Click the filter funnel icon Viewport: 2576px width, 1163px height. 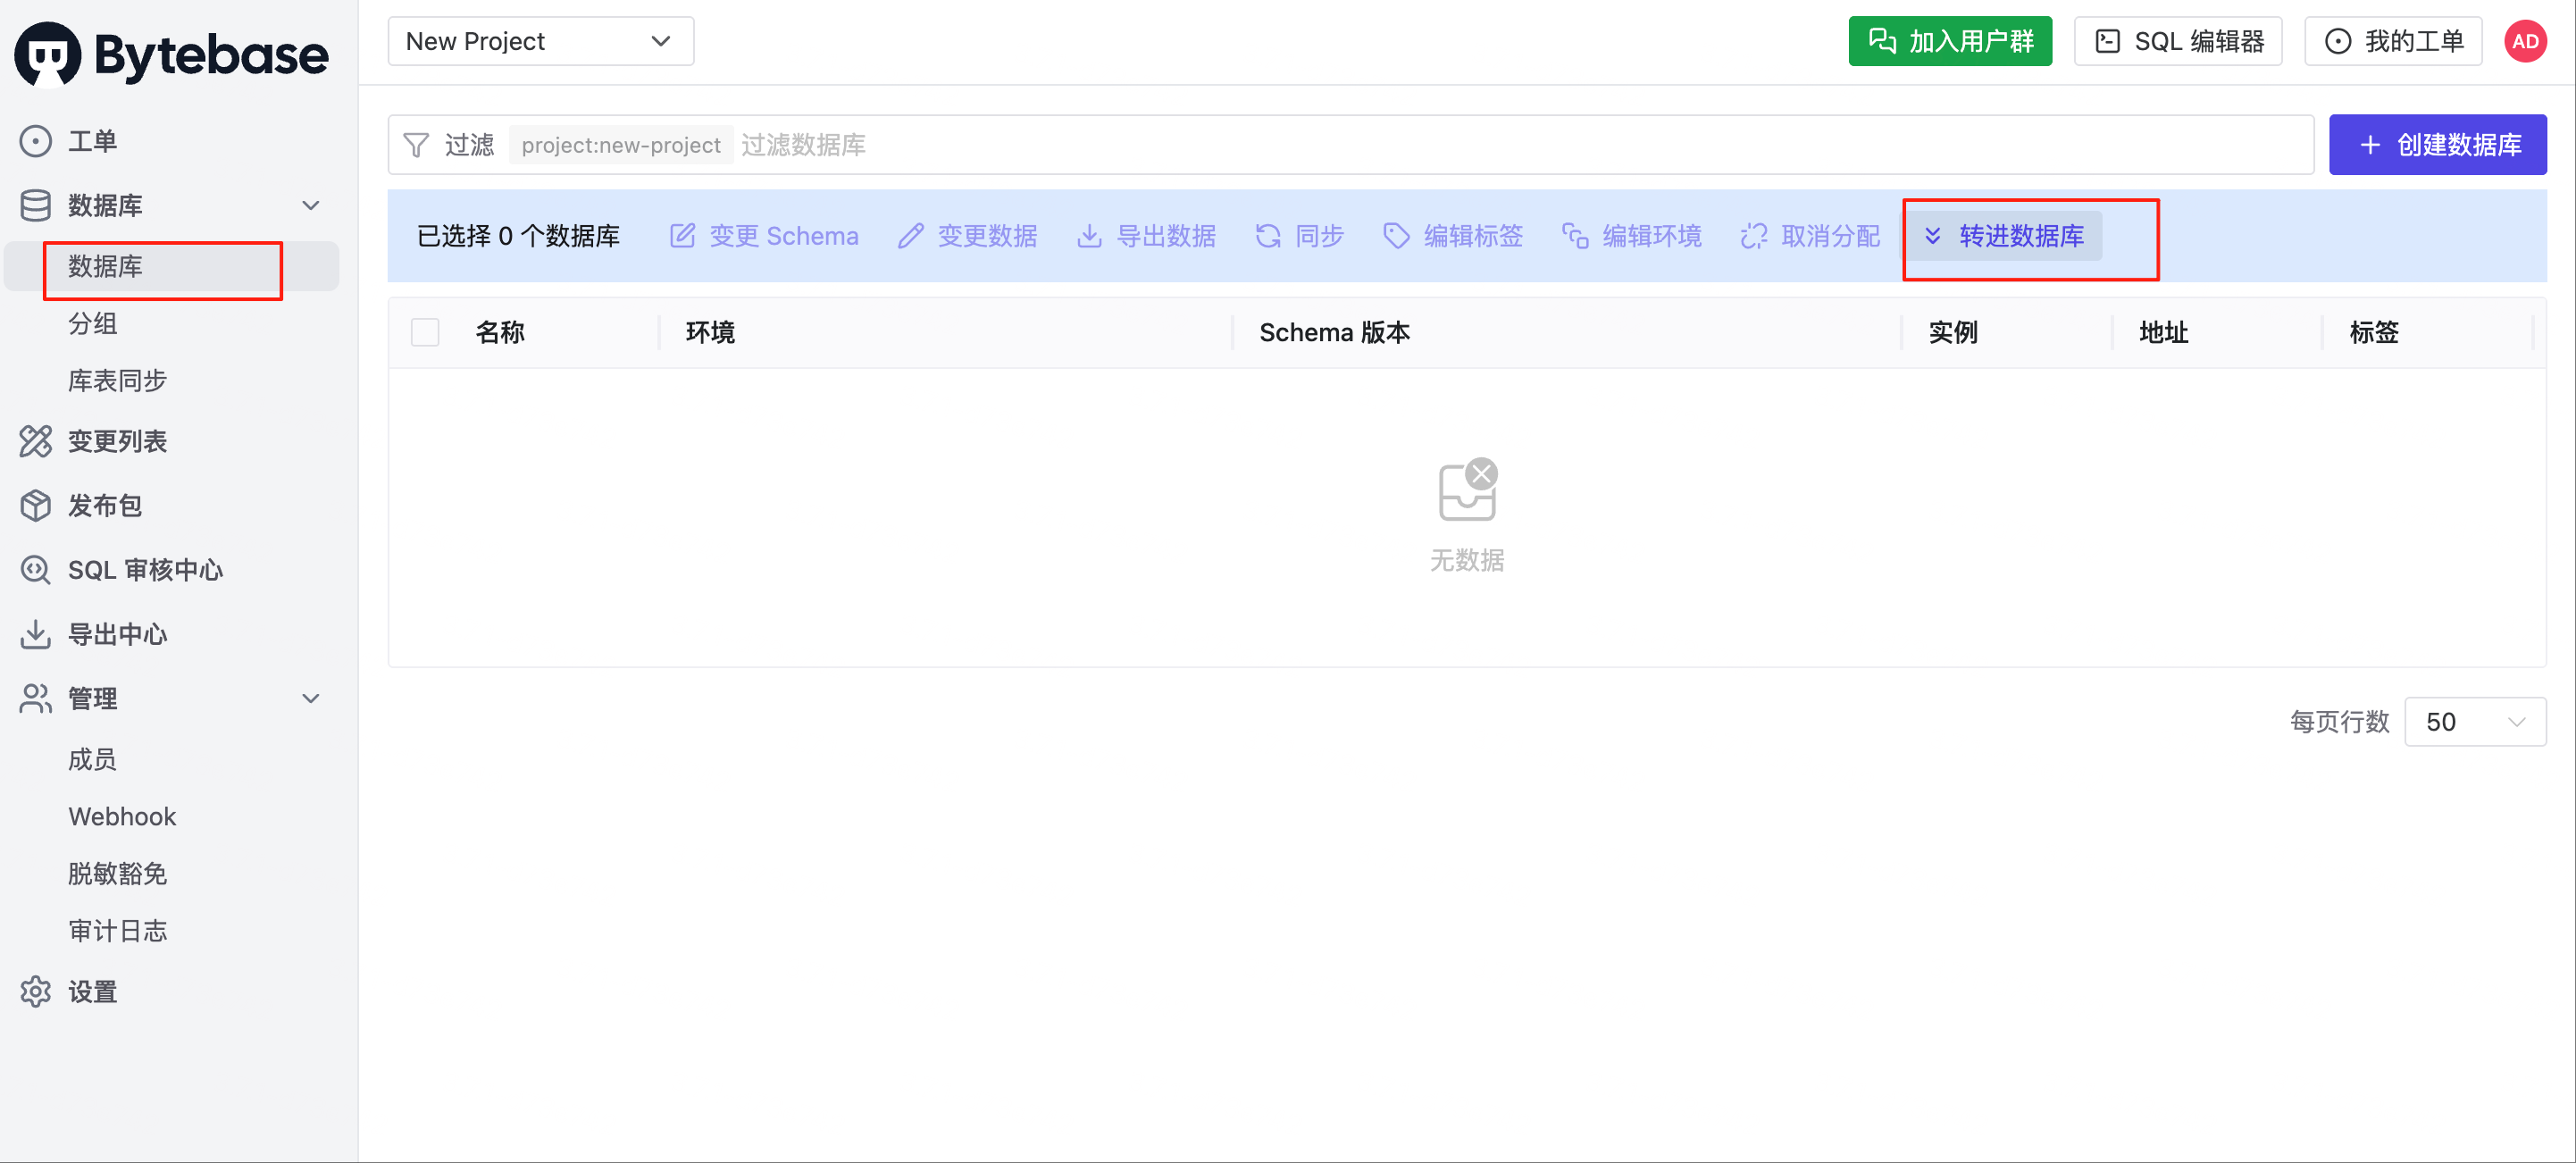[416, 146]
